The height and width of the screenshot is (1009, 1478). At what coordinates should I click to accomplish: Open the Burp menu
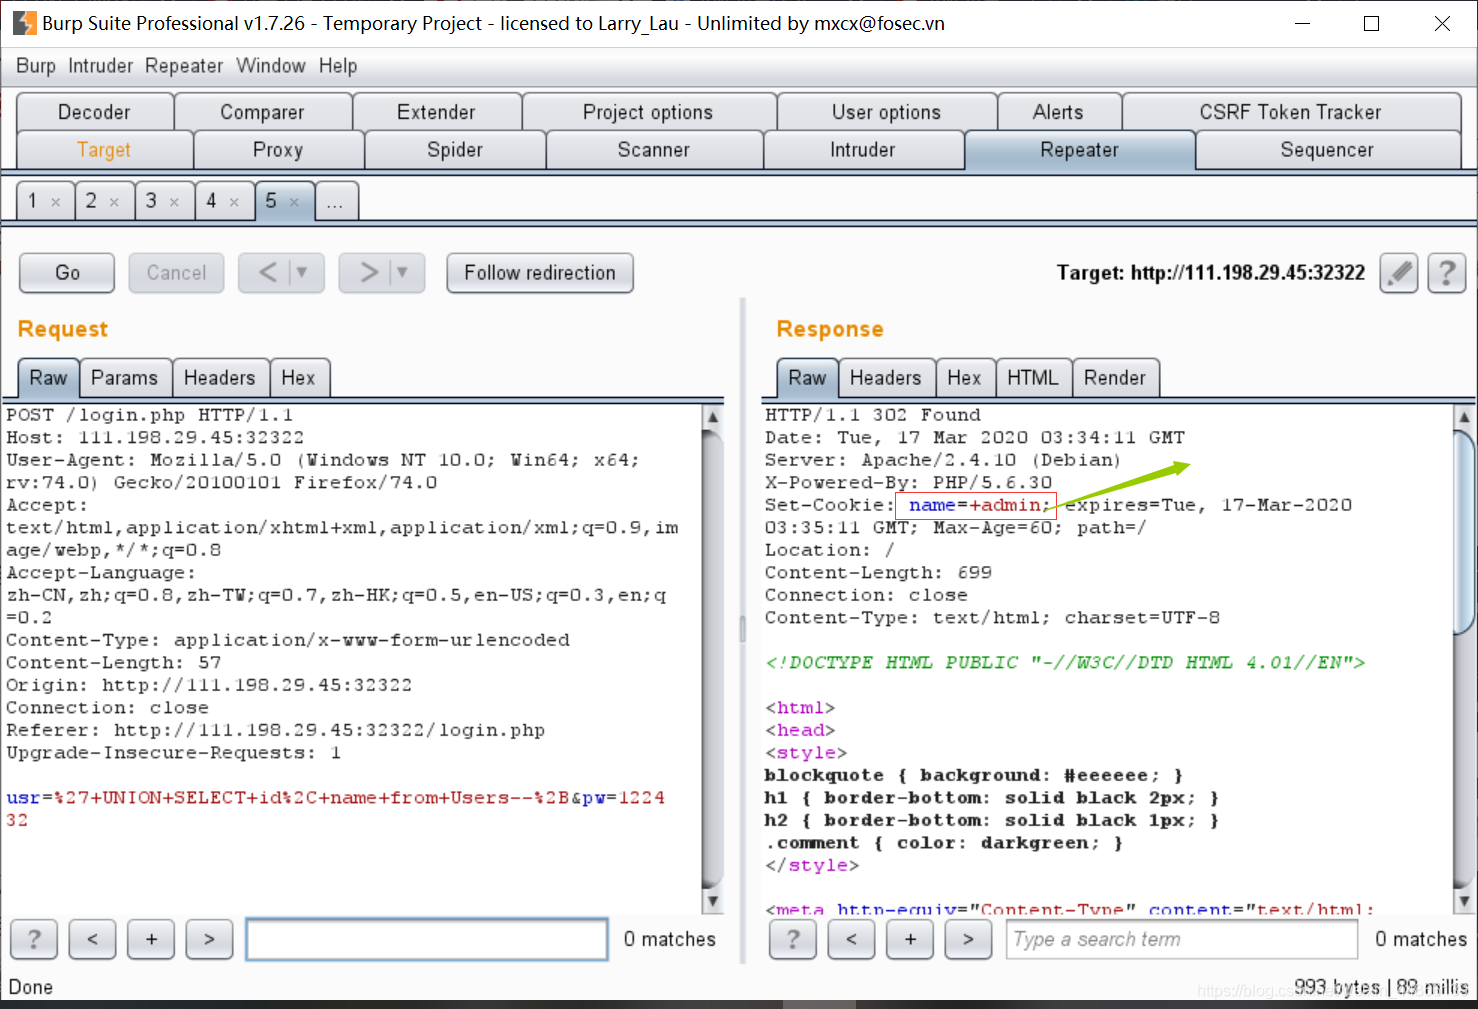point(36,66)
